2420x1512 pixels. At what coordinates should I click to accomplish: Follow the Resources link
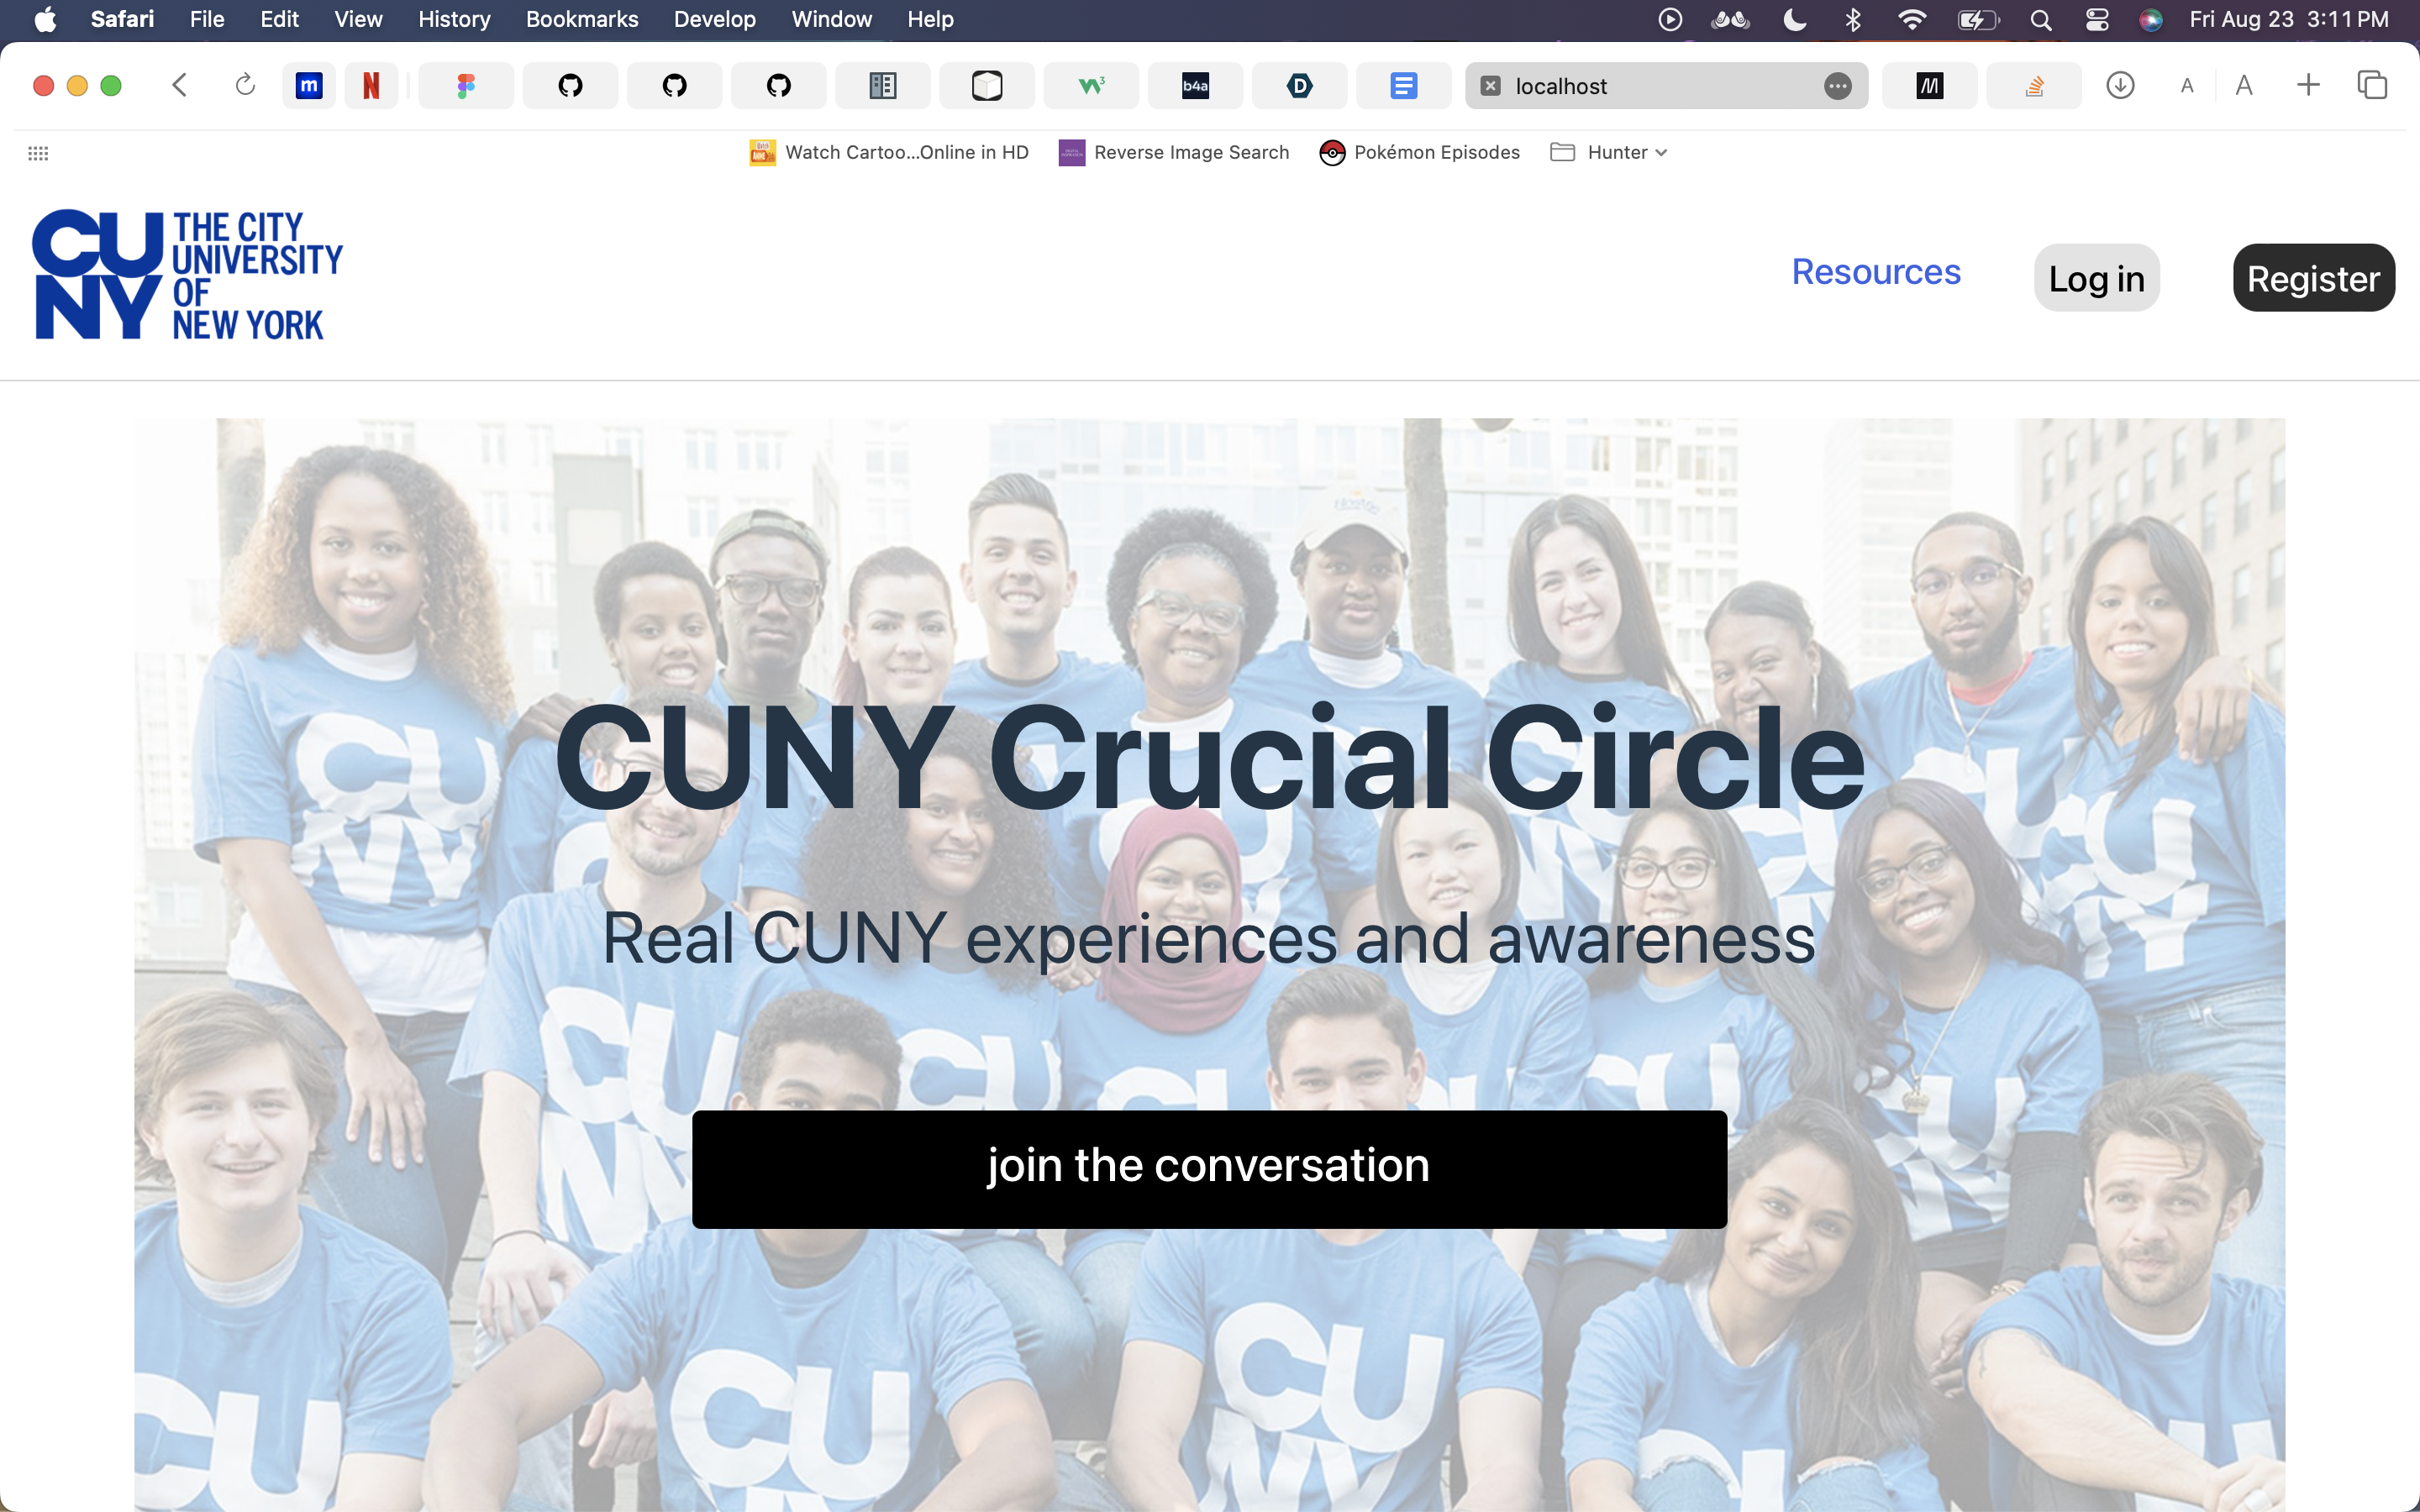[x=1875, y=272]
